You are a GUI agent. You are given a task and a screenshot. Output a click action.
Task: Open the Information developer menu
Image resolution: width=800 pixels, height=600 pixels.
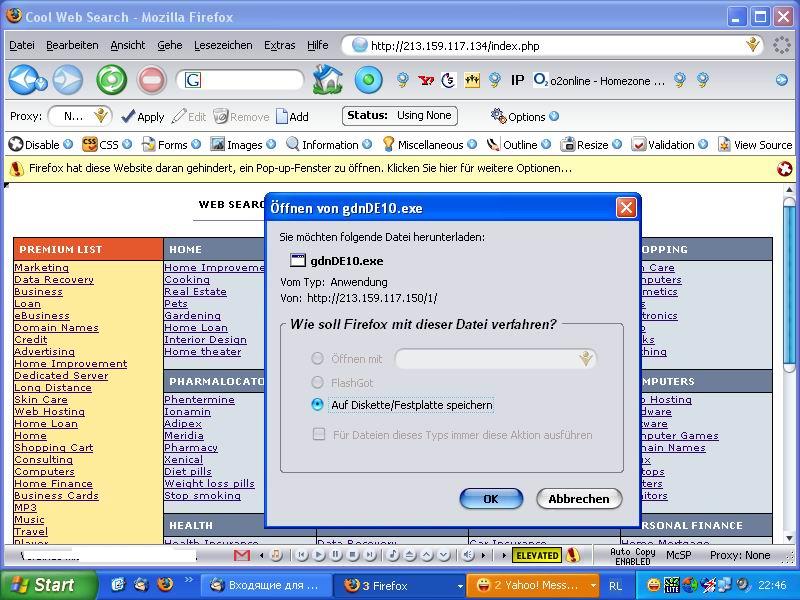pyautogui.click(x=329, y=145)
